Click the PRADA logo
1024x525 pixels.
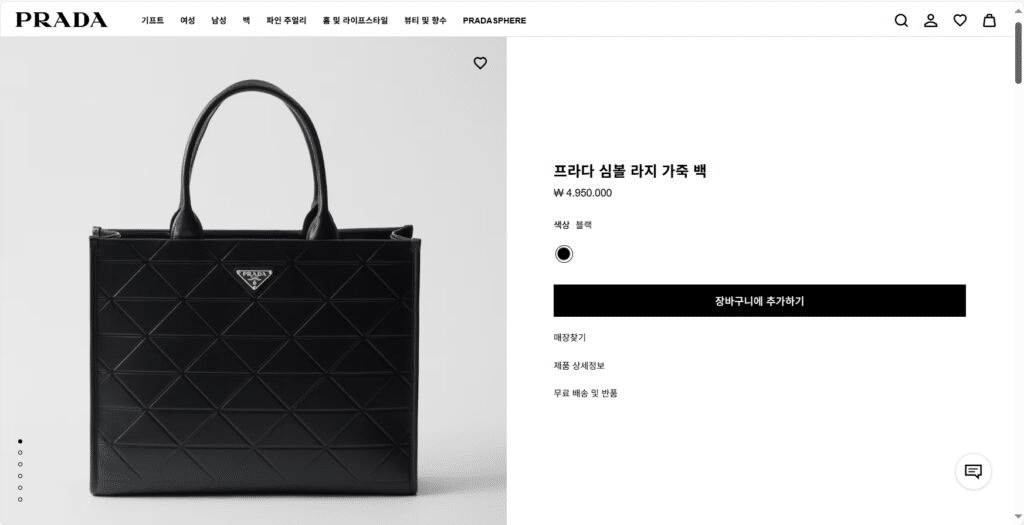point(61,20)
